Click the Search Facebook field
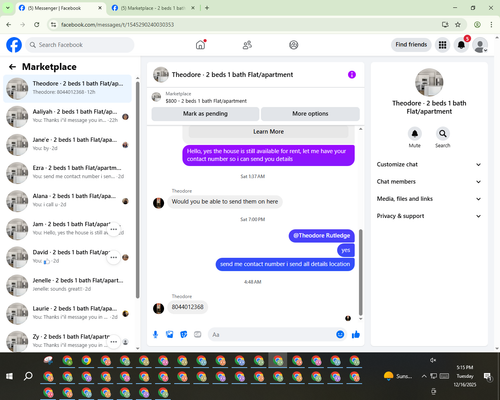This screenshot has height=400, width=500. click(x=80, y=45)
